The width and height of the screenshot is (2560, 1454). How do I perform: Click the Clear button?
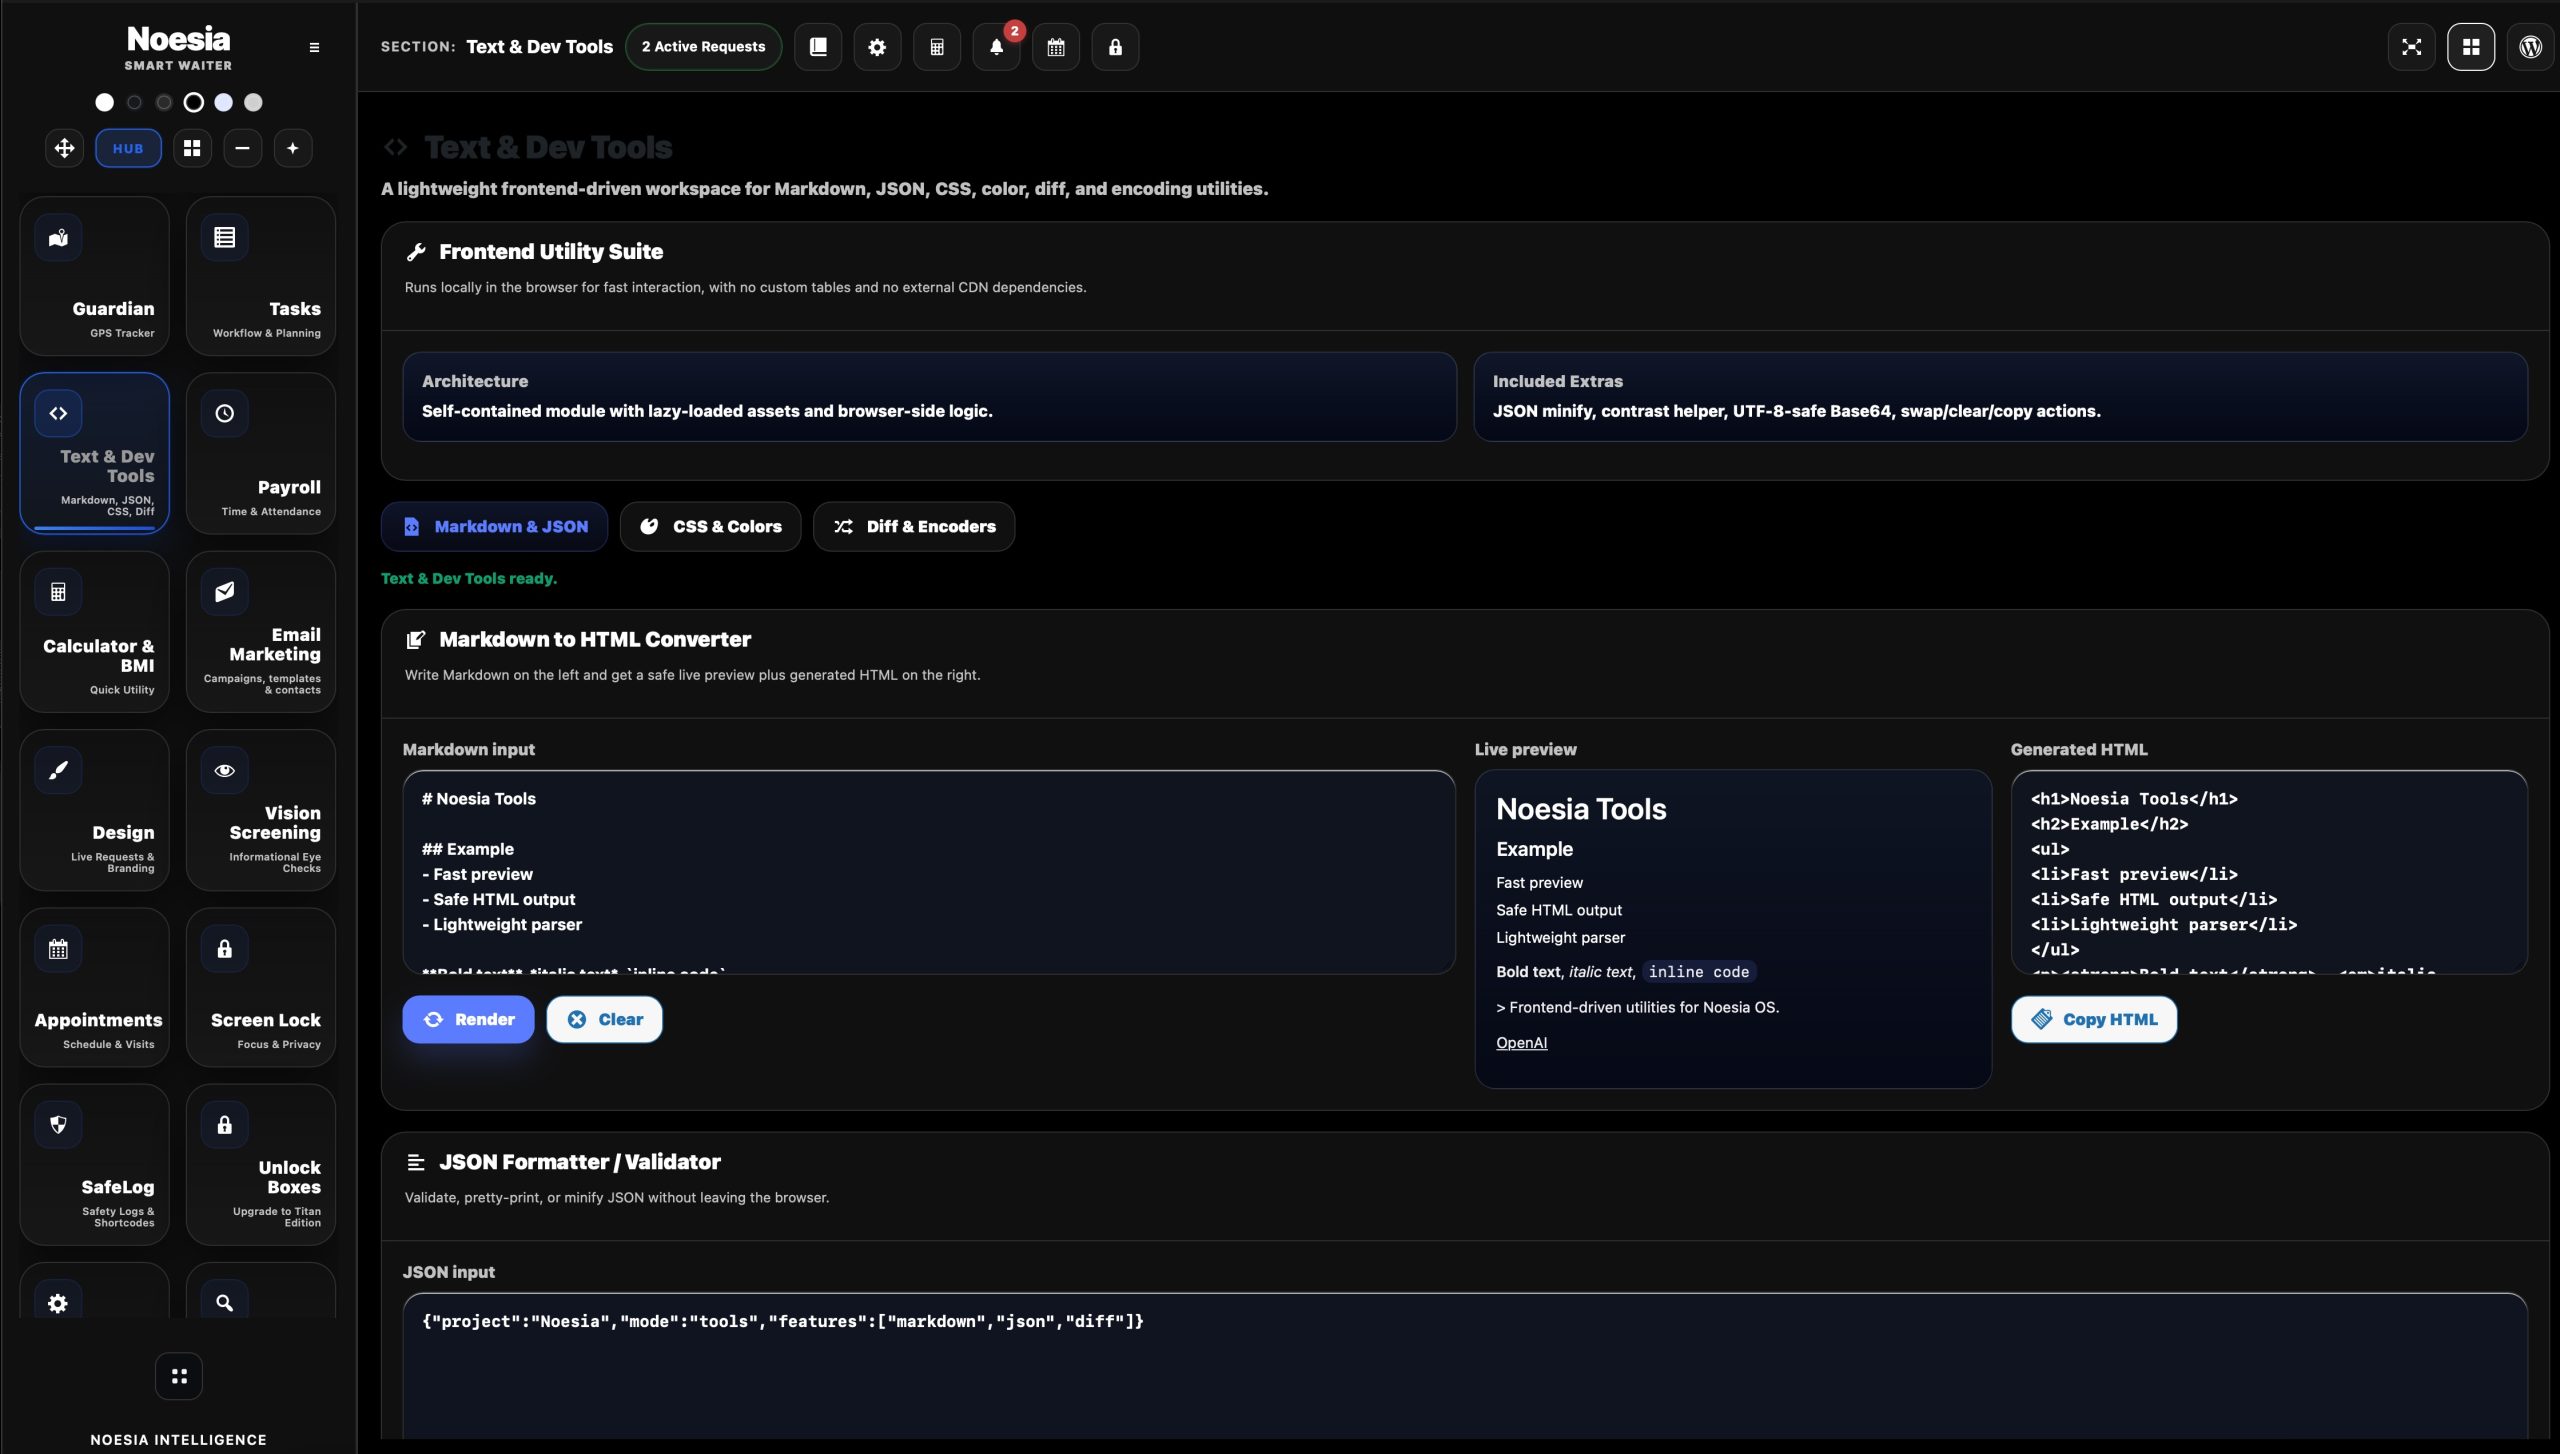tap(604, 1019)
